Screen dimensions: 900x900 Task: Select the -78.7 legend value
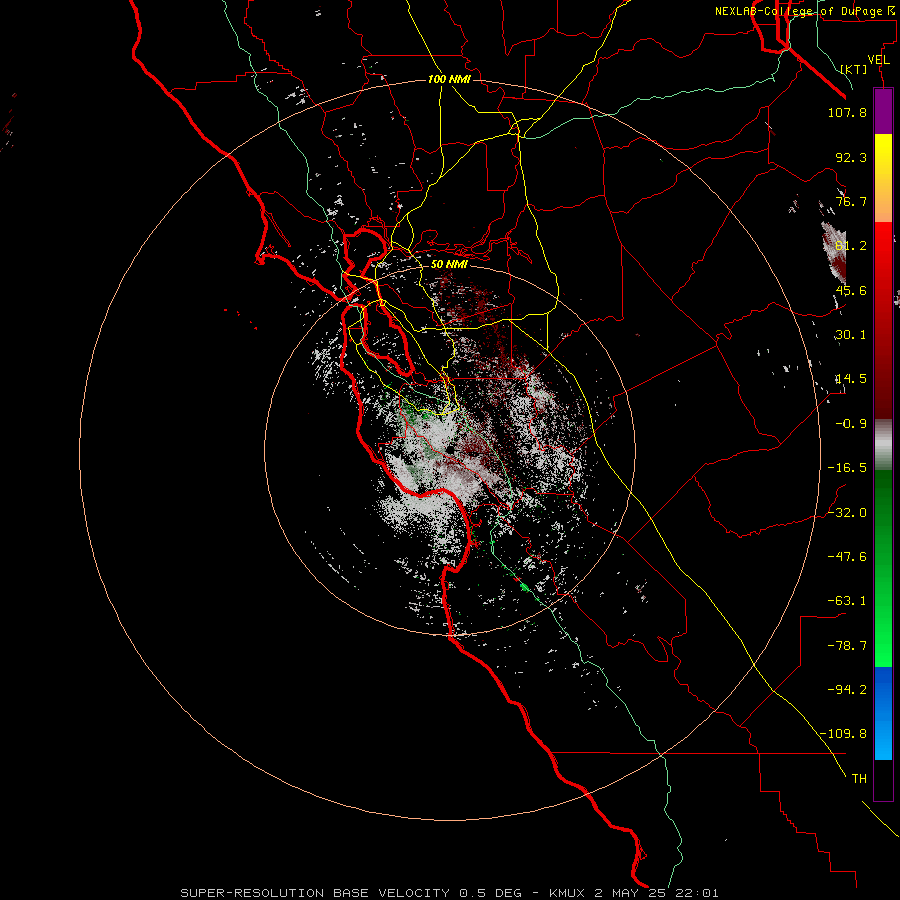pos(847,646)
